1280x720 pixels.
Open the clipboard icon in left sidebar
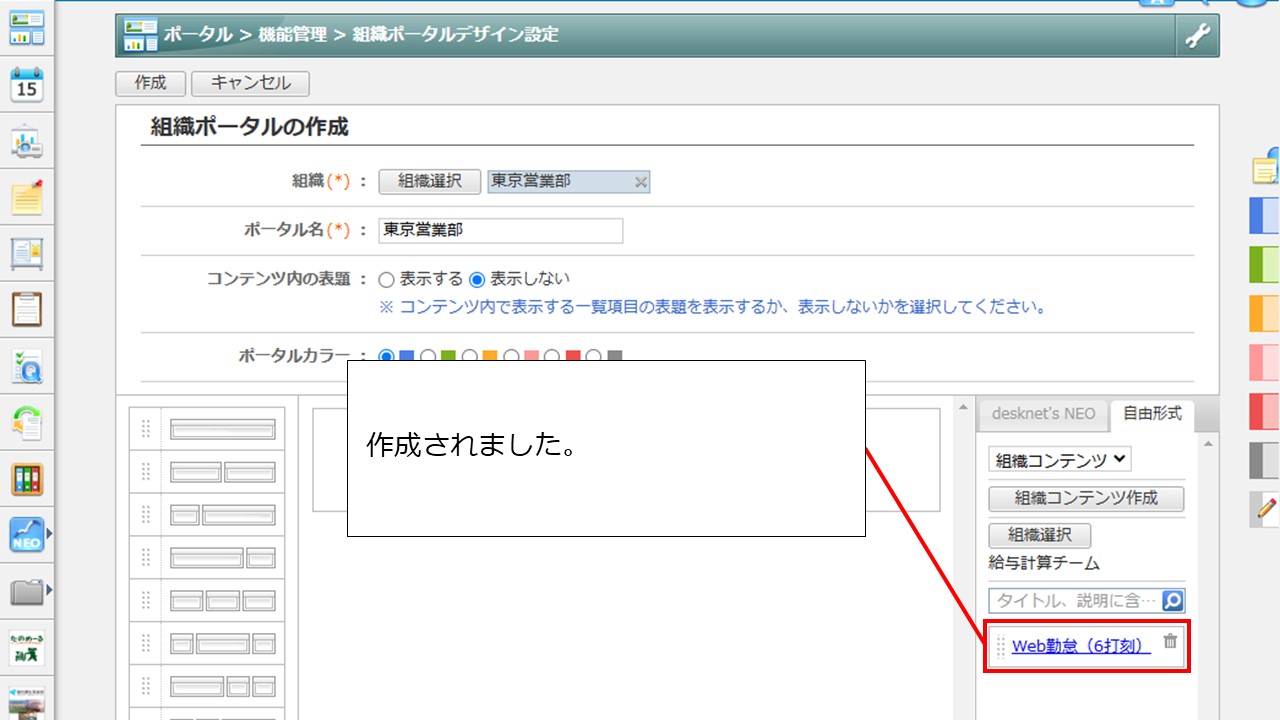[27, 310]
